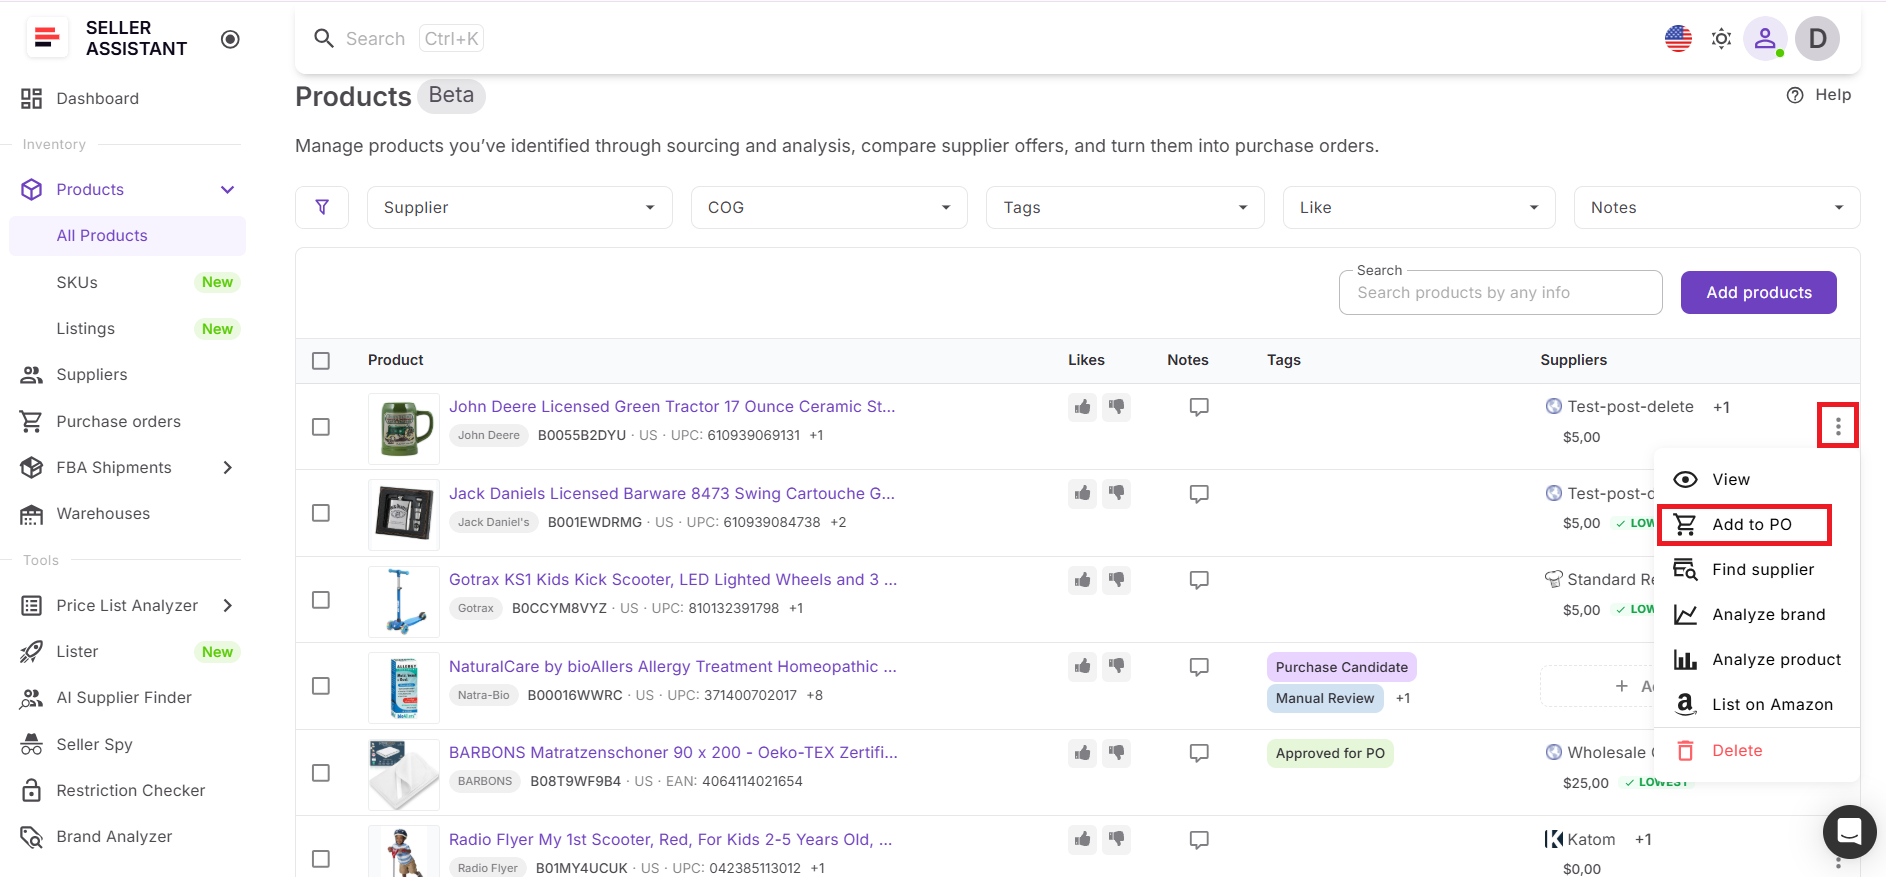Dislike the NaturalCare product
The width and height of the screenshot is (1886, 877).
[x=1116, y=666]
